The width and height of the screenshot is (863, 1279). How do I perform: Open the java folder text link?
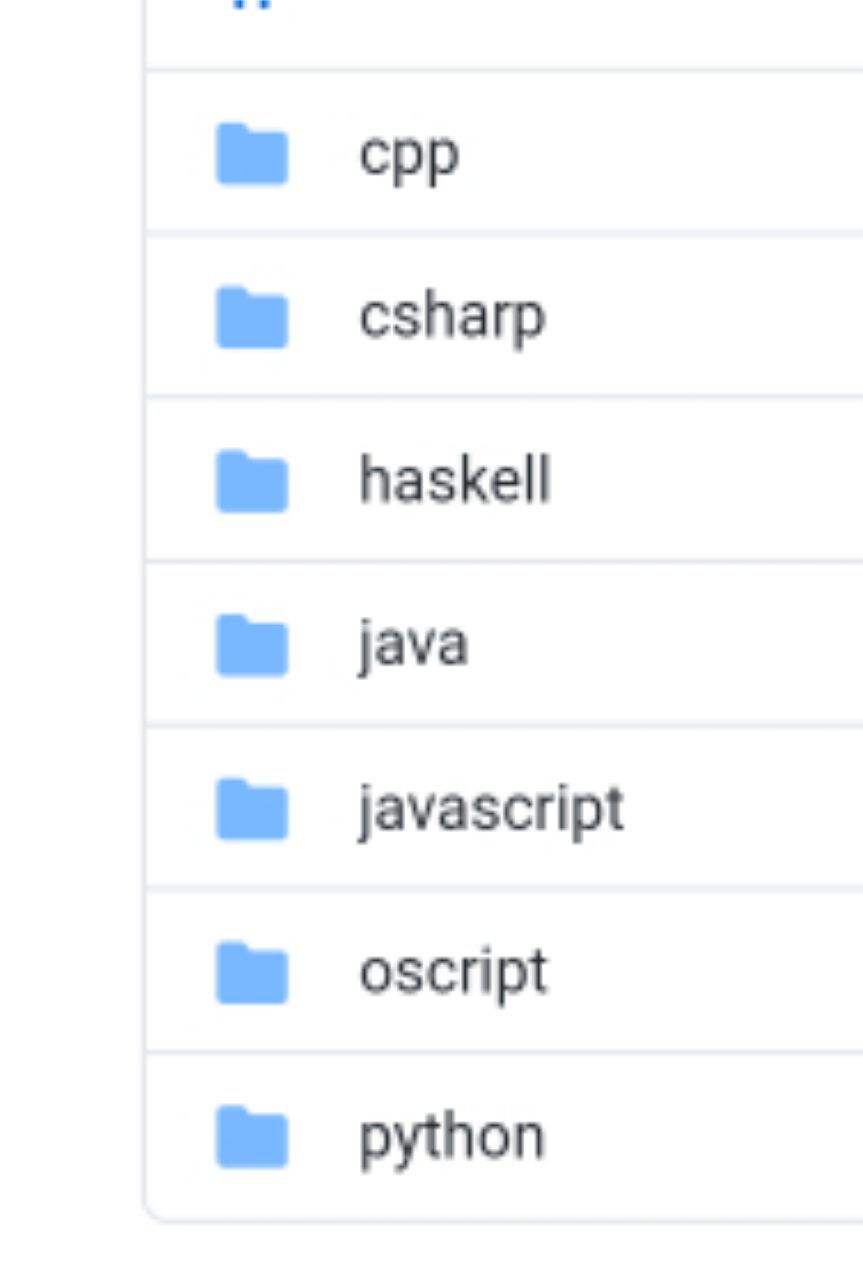click(x=413, y=645)
